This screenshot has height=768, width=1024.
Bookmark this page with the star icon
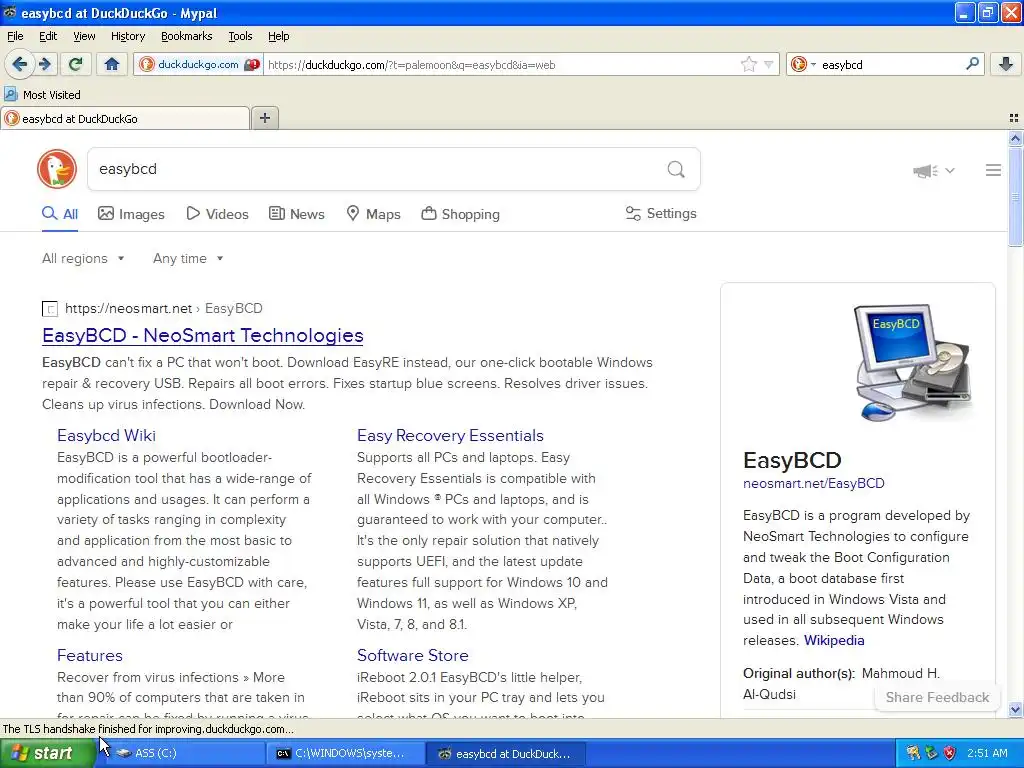(748, 64)
